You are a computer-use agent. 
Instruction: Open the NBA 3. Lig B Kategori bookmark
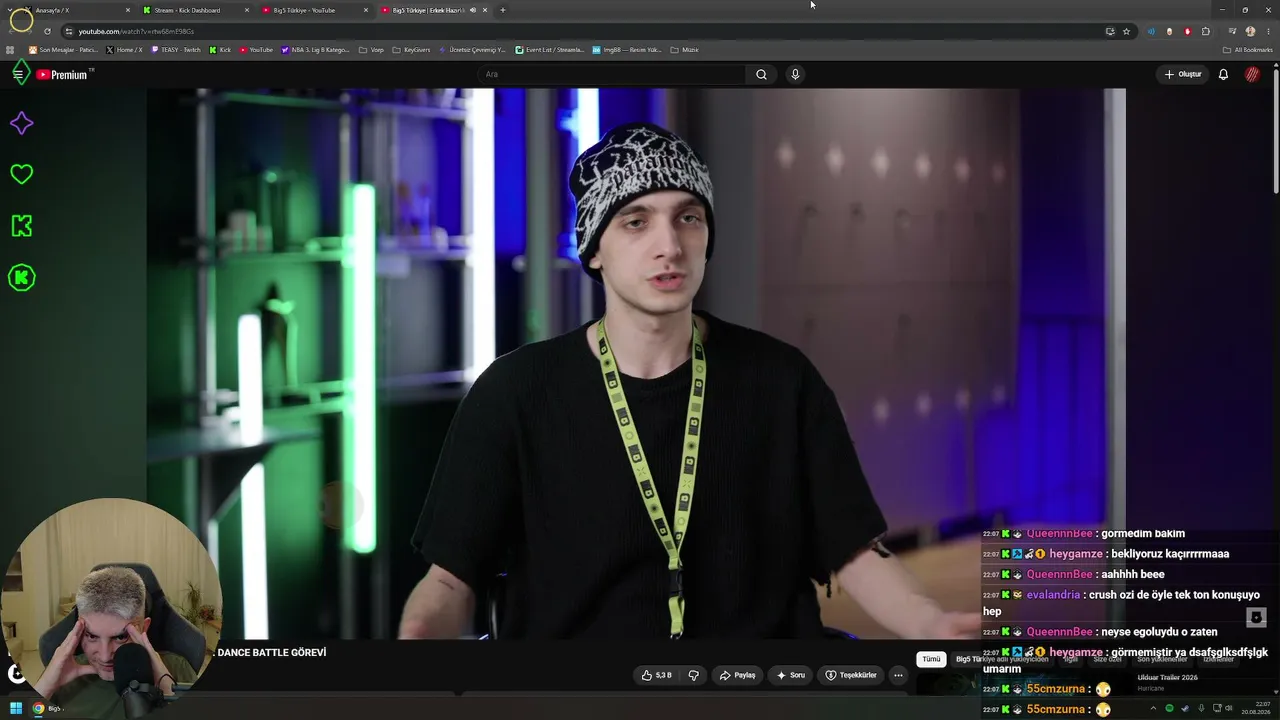point(316,50)
